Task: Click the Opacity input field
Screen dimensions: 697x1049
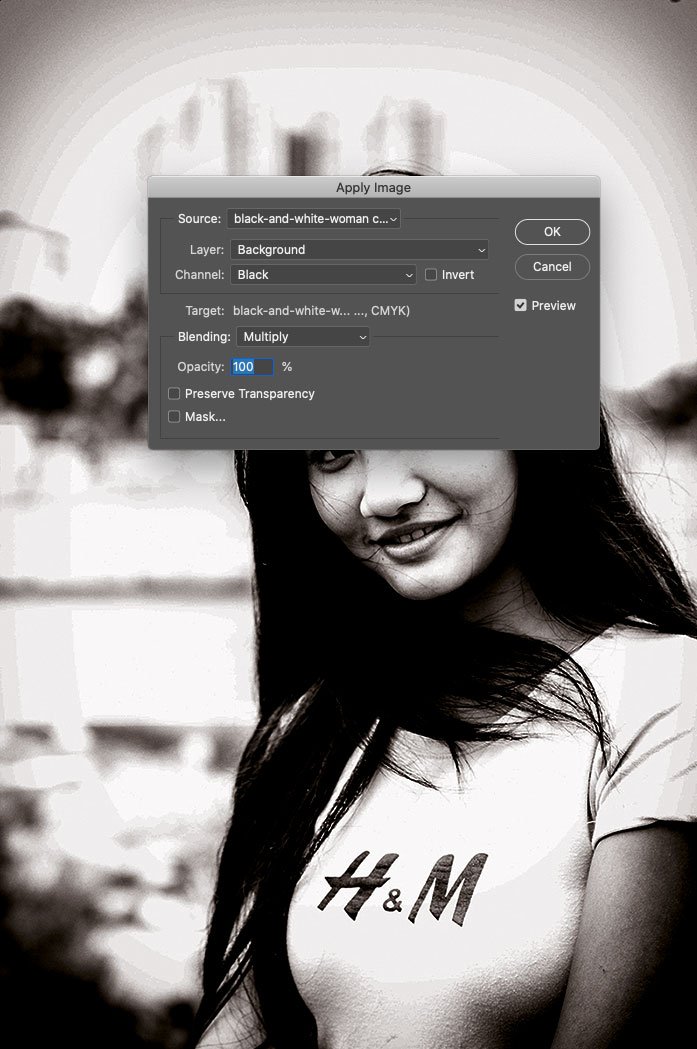Action: (x=252, y=367)
